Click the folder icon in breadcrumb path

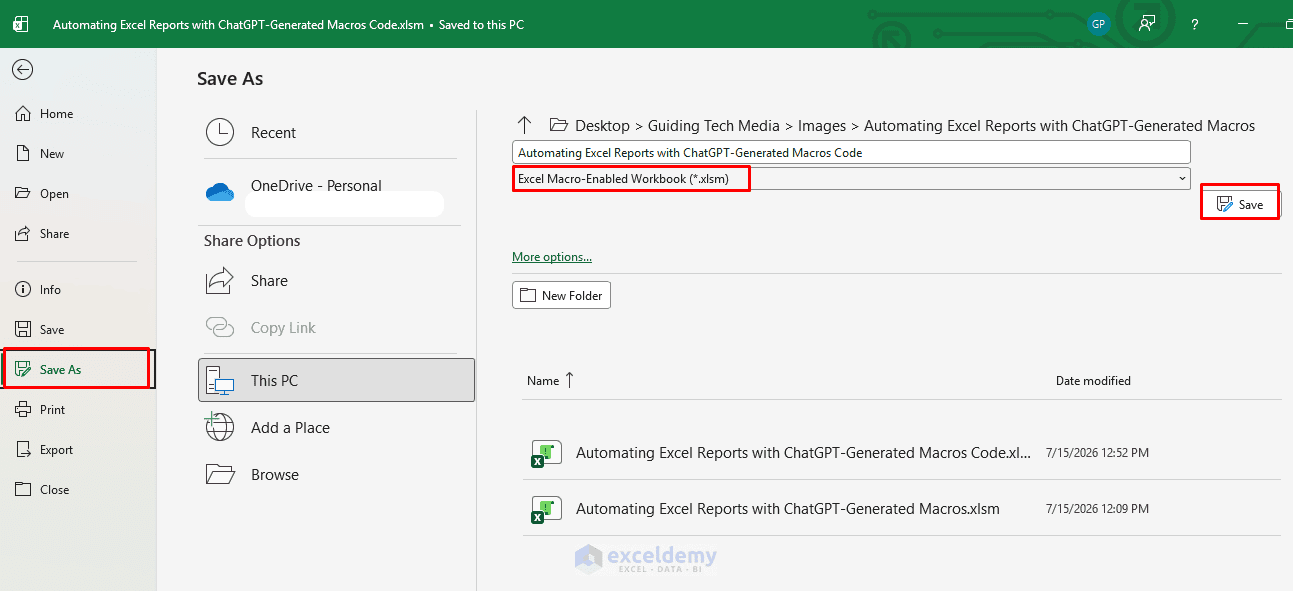click(558, 125)
